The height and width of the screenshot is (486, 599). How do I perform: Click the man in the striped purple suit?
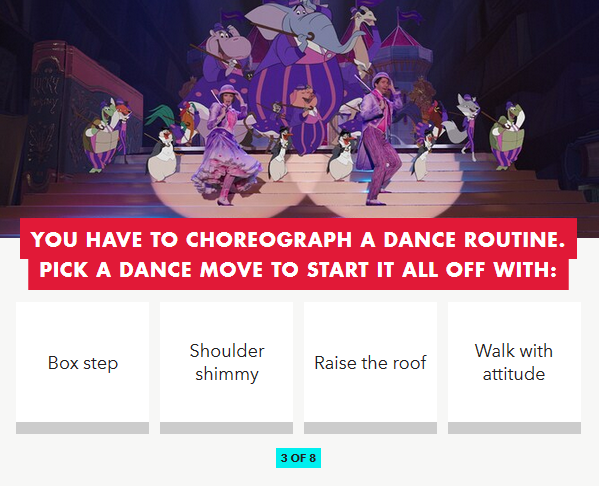[x=380, y=139]
